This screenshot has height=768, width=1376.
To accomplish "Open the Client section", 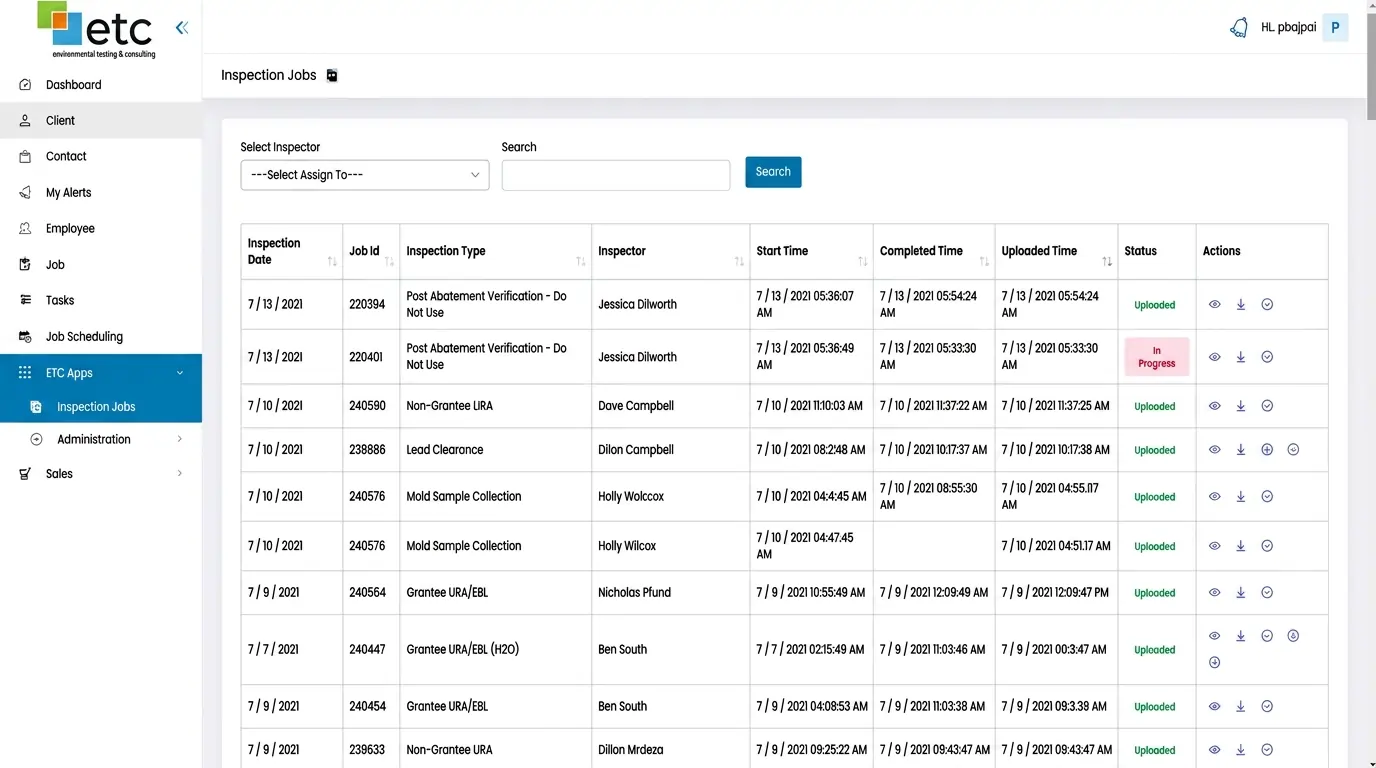I will [101, 121].
